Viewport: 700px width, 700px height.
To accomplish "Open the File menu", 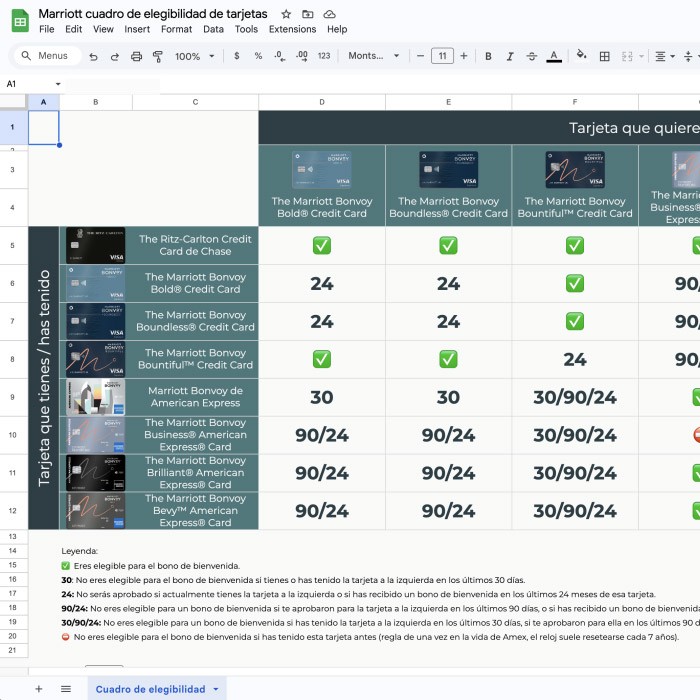I will [x=46, y=29].
